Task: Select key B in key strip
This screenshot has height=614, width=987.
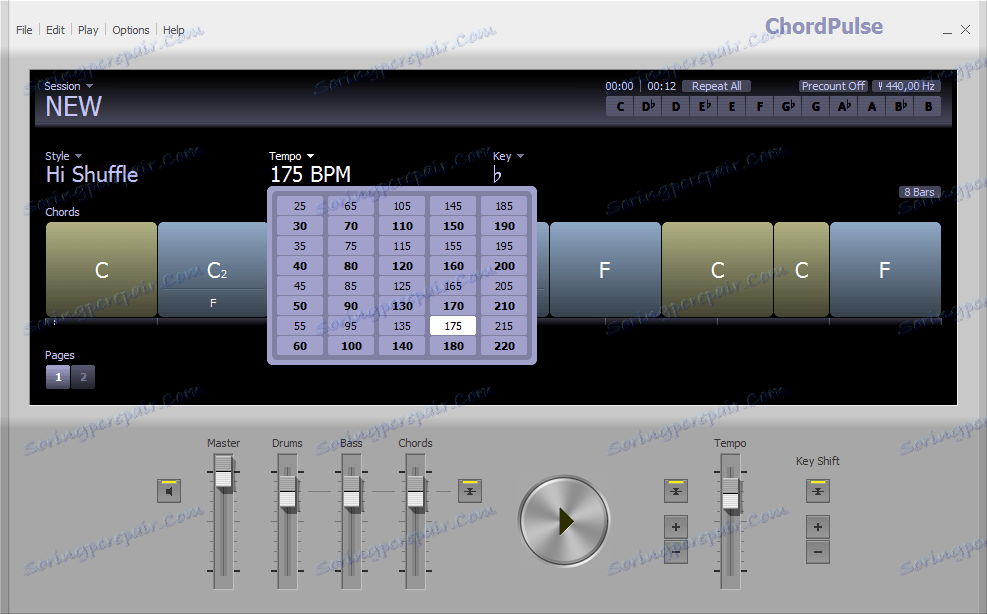Action: [x=928, y=106]
